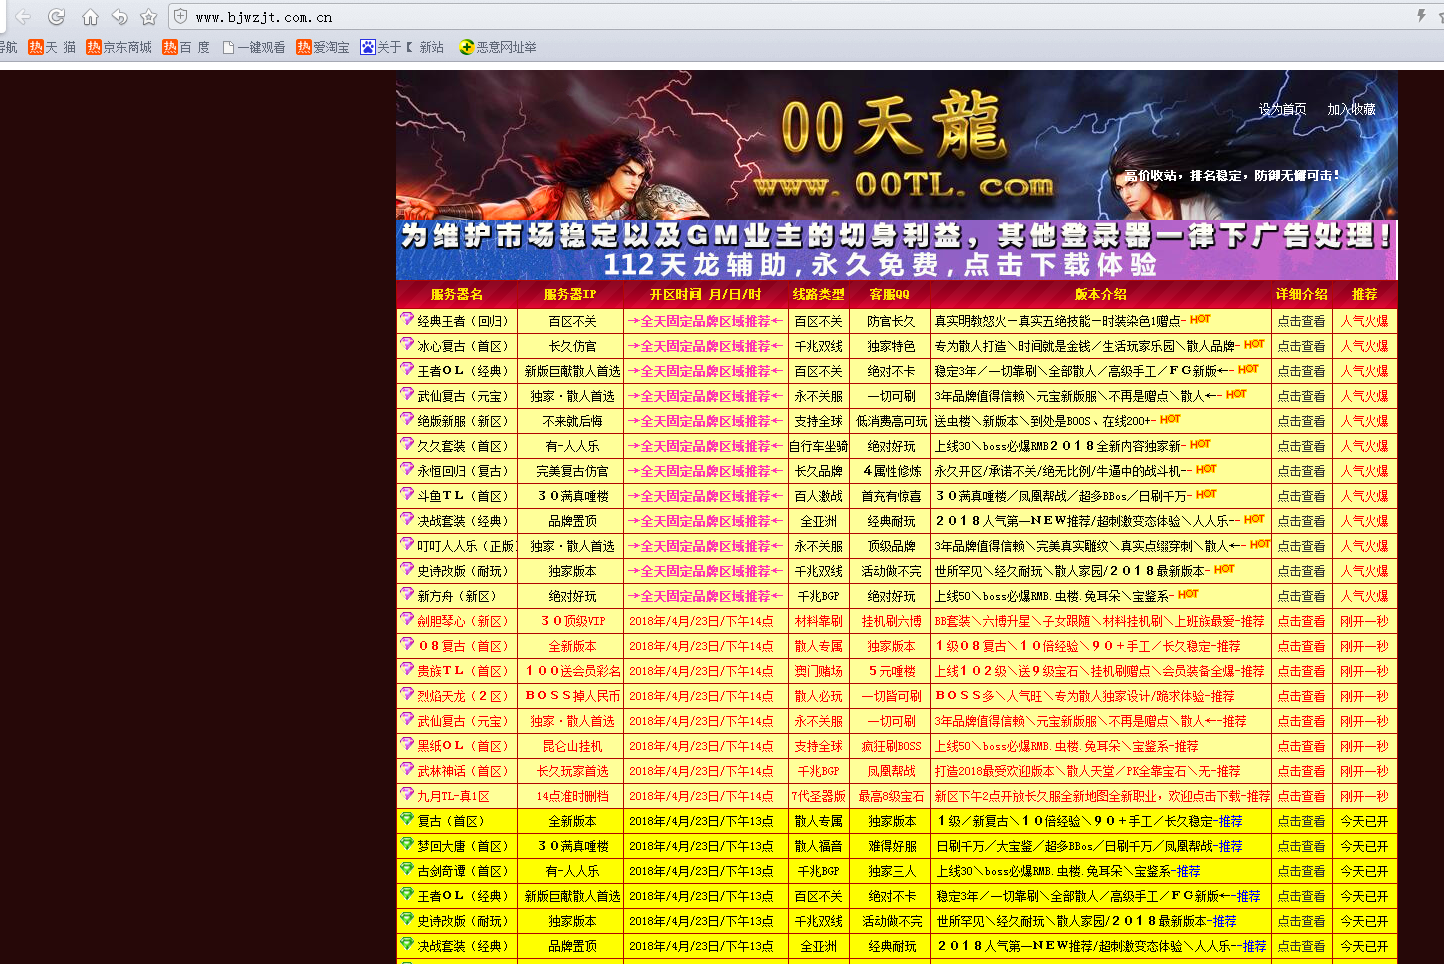The height and width of the screenshot is (964, 1444).
Task: Click the gem icon beside 新方舟（新区）
Action: tap(407, 594)
